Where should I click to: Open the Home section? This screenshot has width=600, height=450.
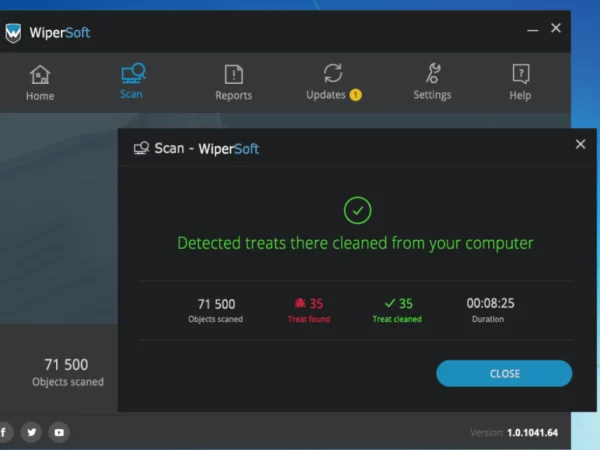pos(40,83)
